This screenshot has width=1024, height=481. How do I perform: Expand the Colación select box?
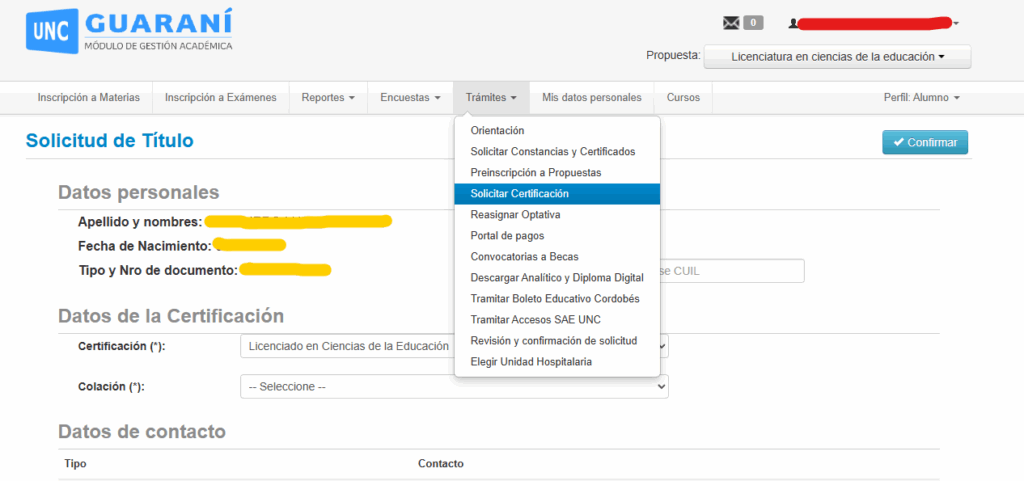point(454,386)
